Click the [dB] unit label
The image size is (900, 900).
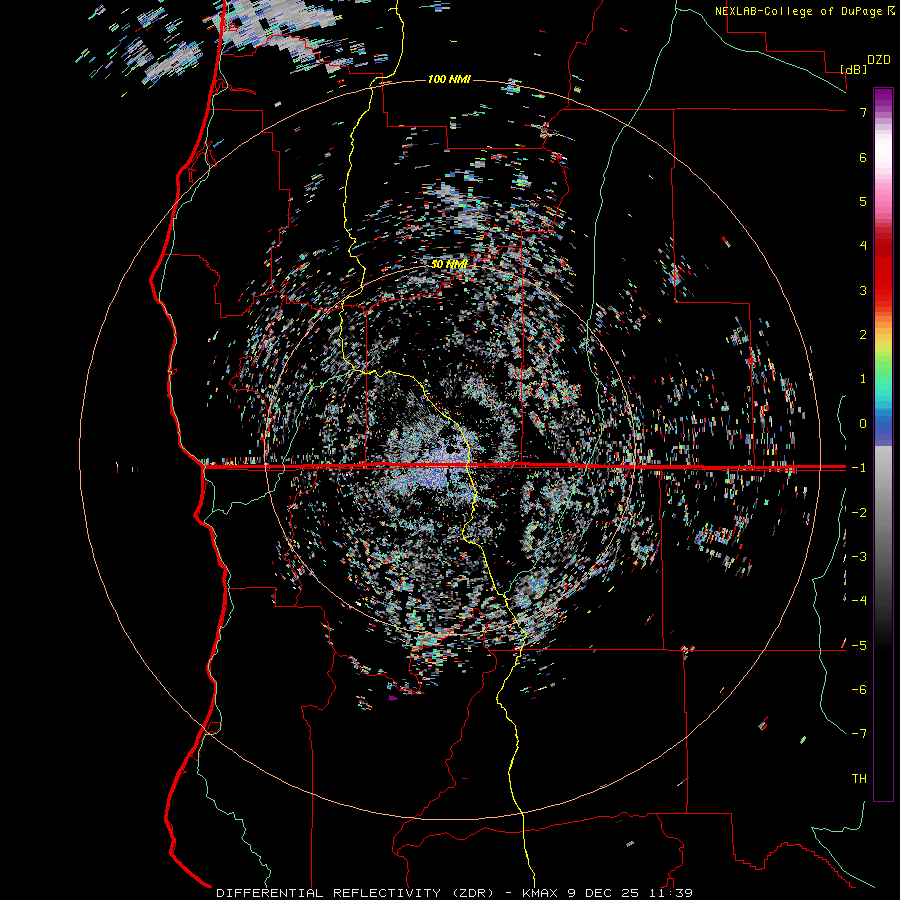pos(854,69)
